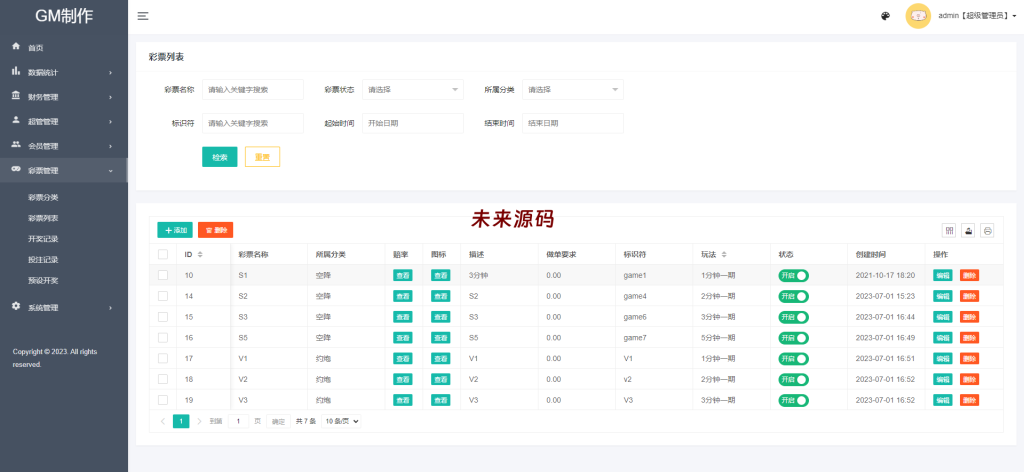Select page 1 in pagination

pyautogui.click(x=181, y=421)
